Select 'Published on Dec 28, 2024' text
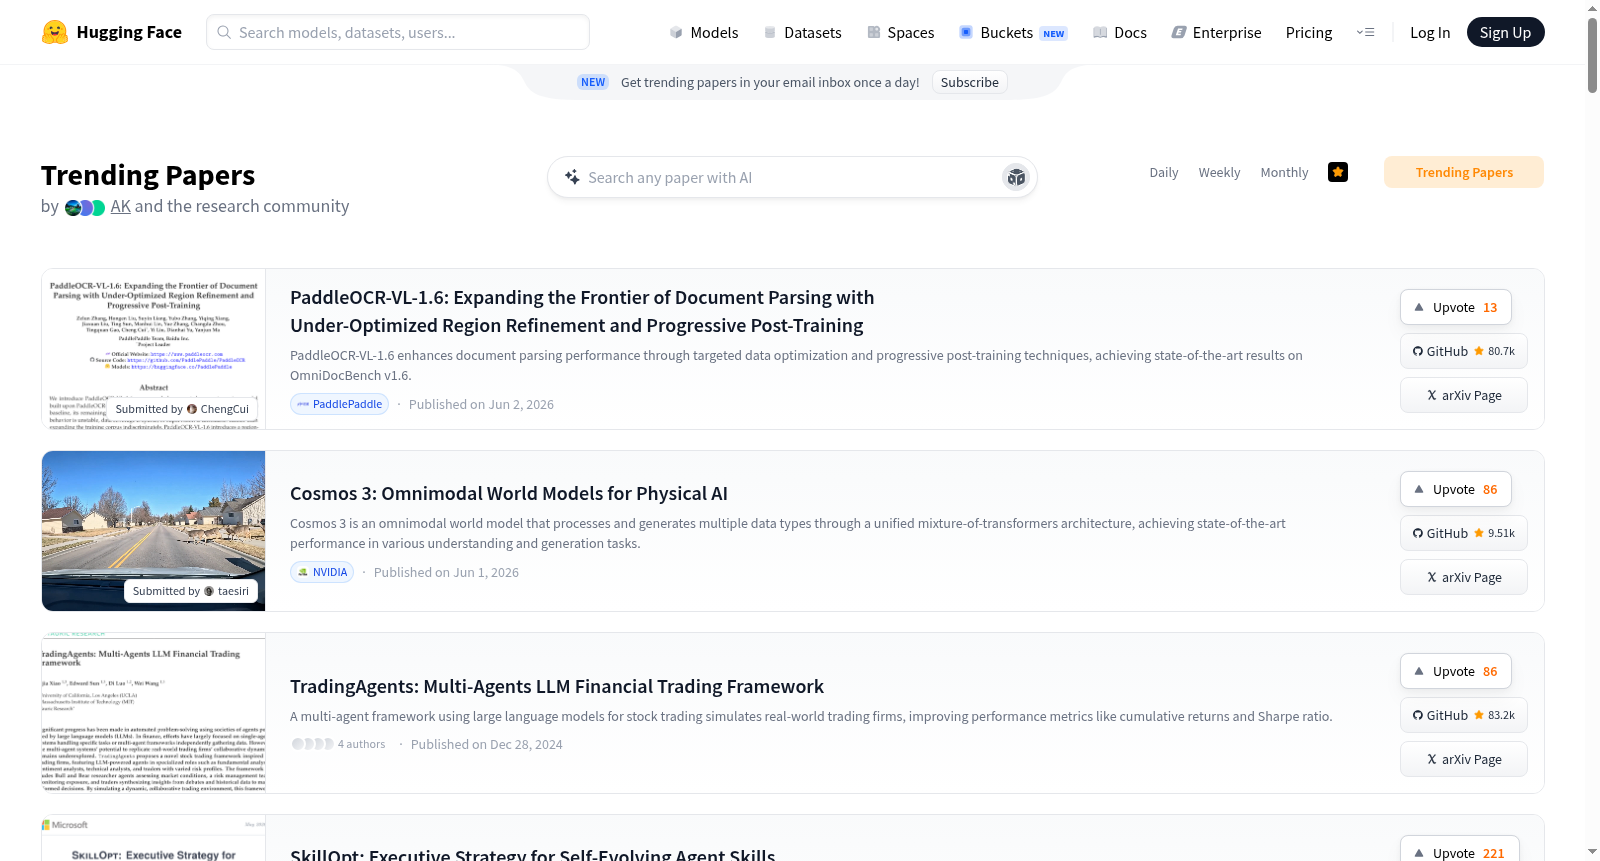The height and width of the screenshot is (861, 1600). pos(487,744)
